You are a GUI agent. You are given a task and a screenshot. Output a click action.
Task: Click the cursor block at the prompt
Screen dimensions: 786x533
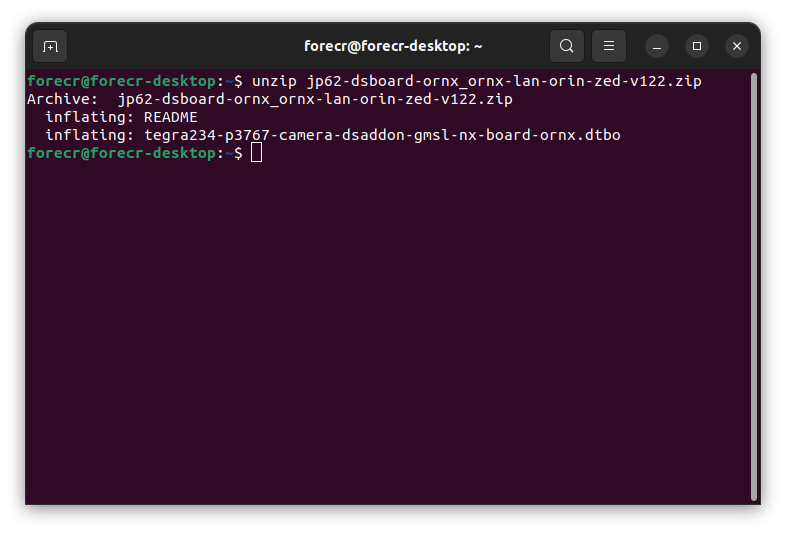257,153
